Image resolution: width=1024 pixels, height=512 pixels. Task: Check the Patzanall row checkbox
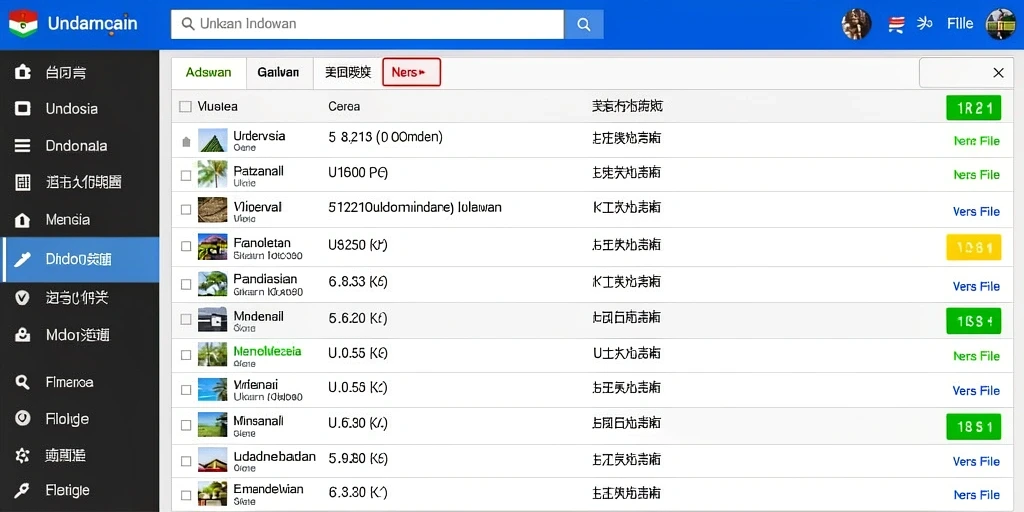(186, 176)
